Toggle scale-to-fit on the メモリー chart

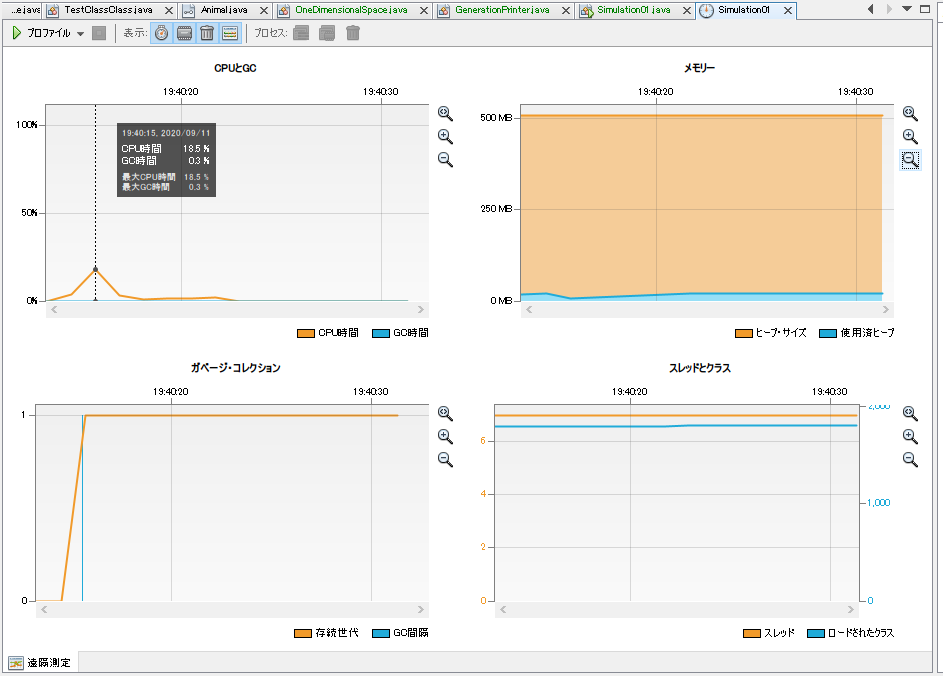click(x=910, y=113)
